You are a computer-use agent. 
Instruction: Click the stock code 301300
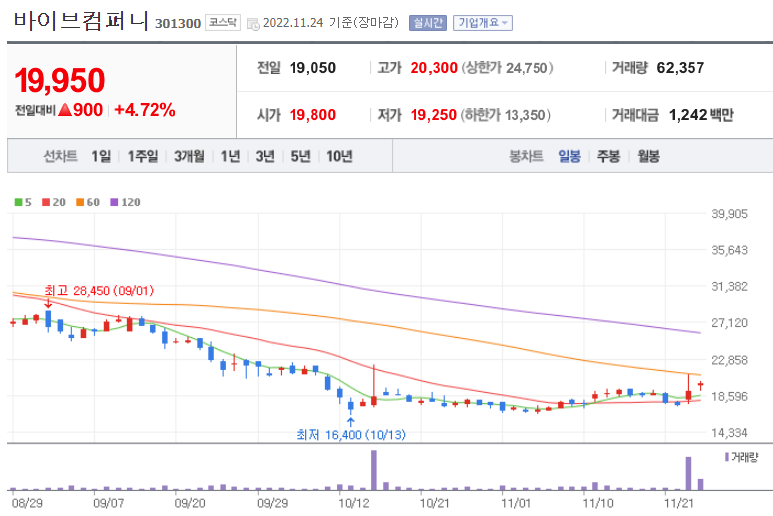(x=178, y=24)
